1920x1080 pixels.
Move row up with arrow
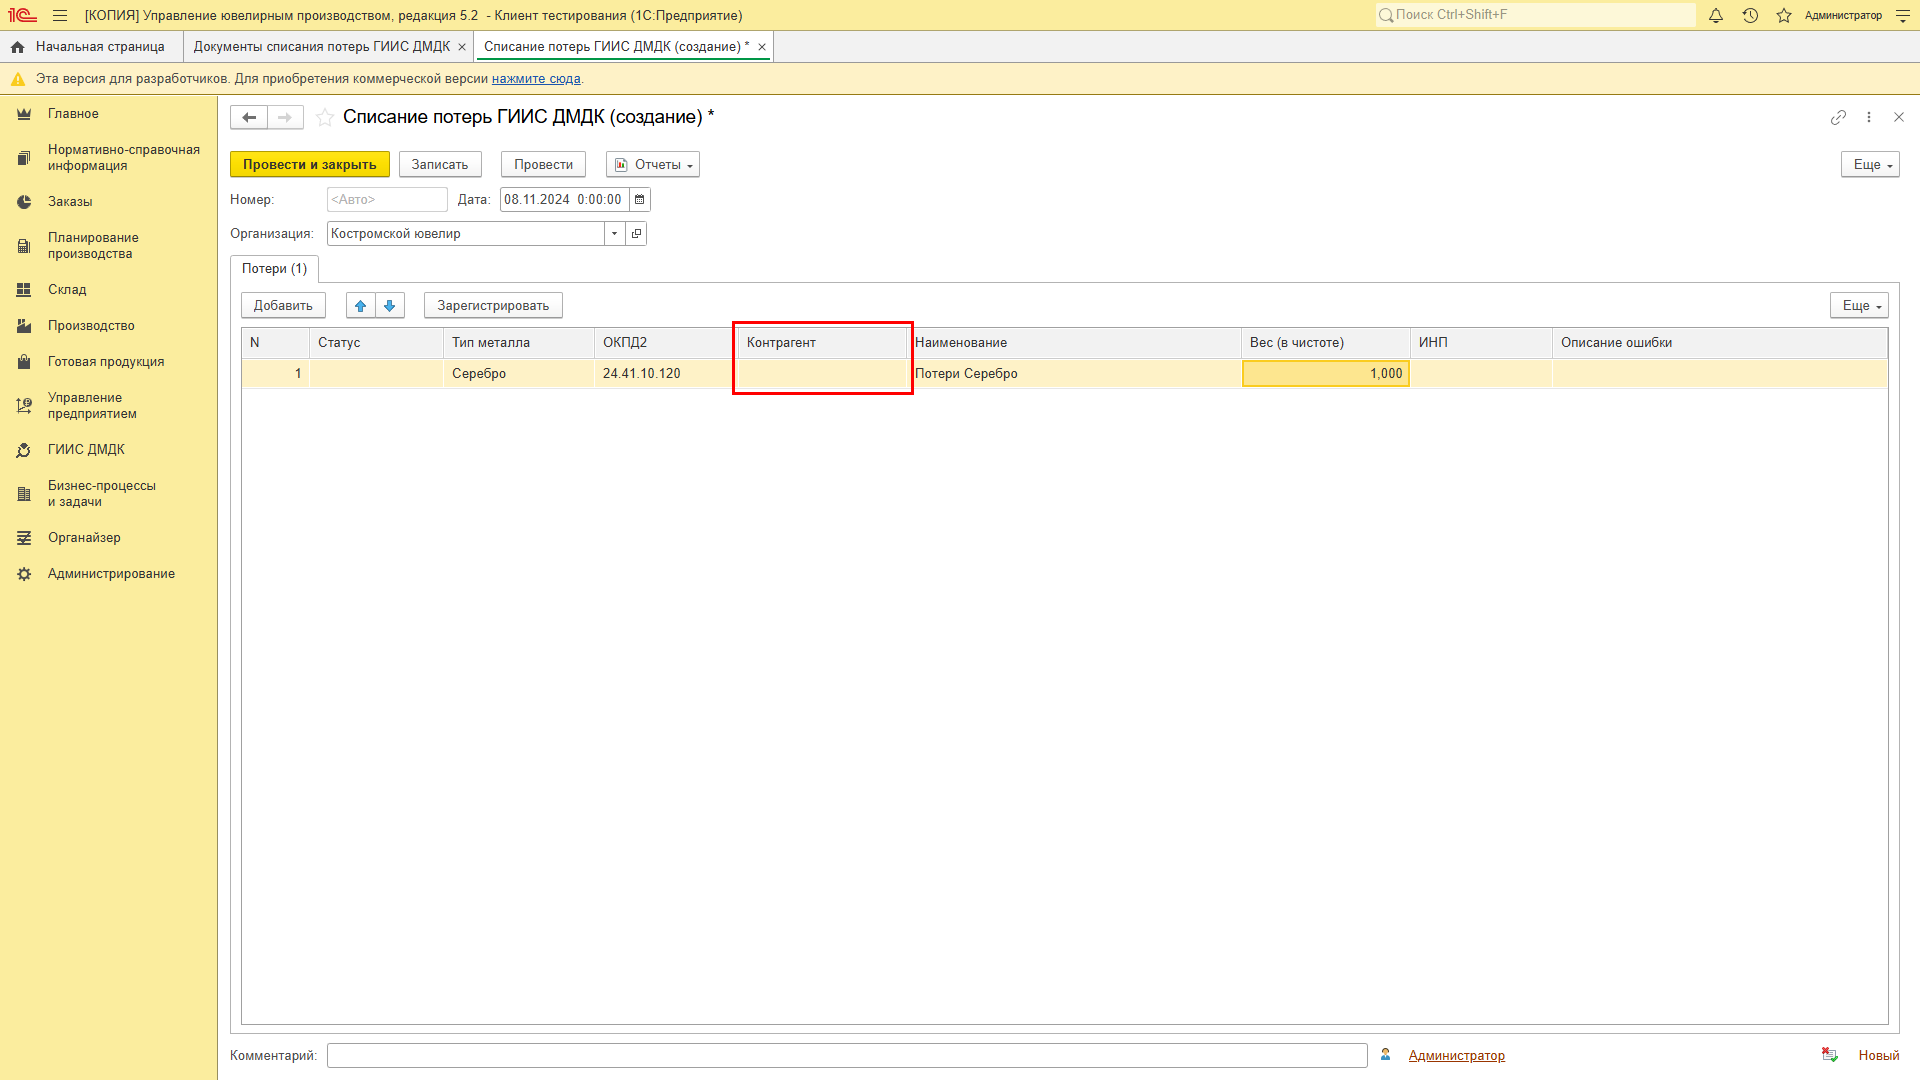tap(361, 306)
